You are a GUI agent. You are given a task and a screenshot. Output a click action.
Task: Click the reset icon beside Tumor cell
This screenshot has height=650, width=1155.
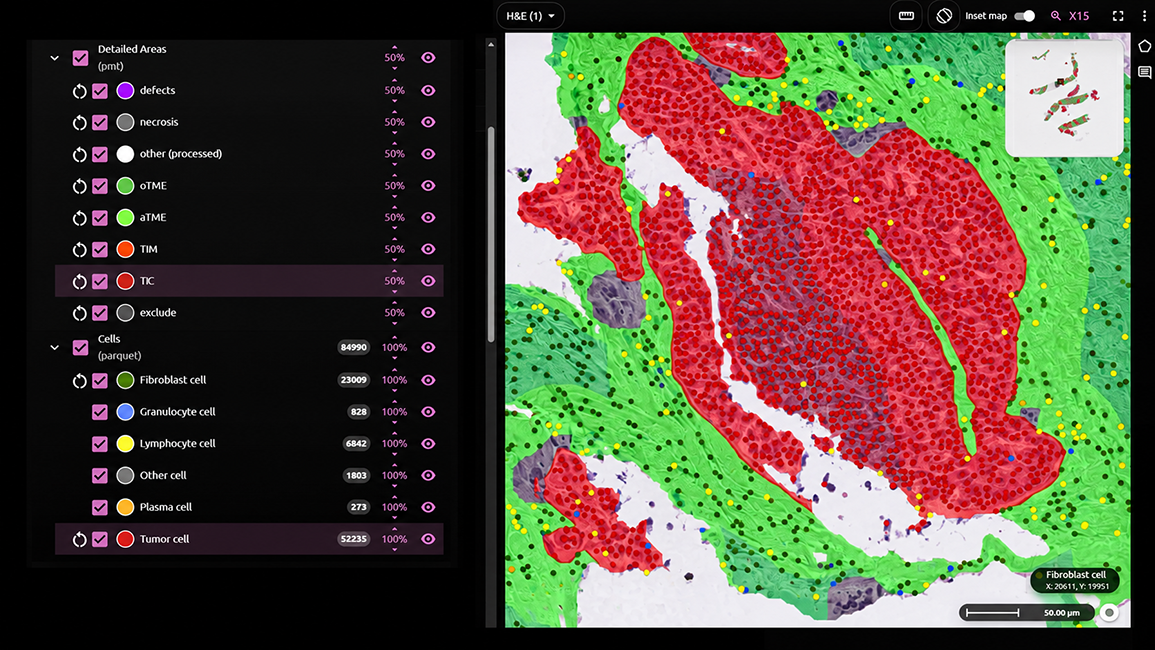click(x=80, y=539)
